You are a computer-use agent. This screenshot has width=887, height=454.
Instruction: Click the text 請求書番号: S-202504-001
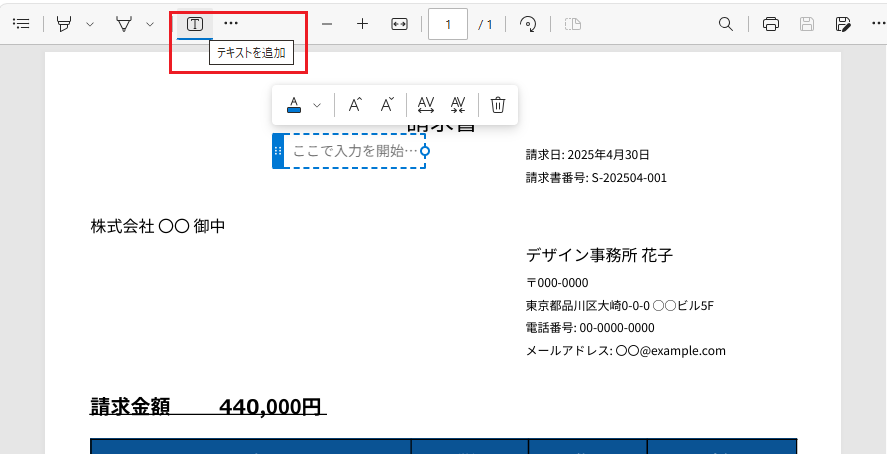tap(596, 178)
